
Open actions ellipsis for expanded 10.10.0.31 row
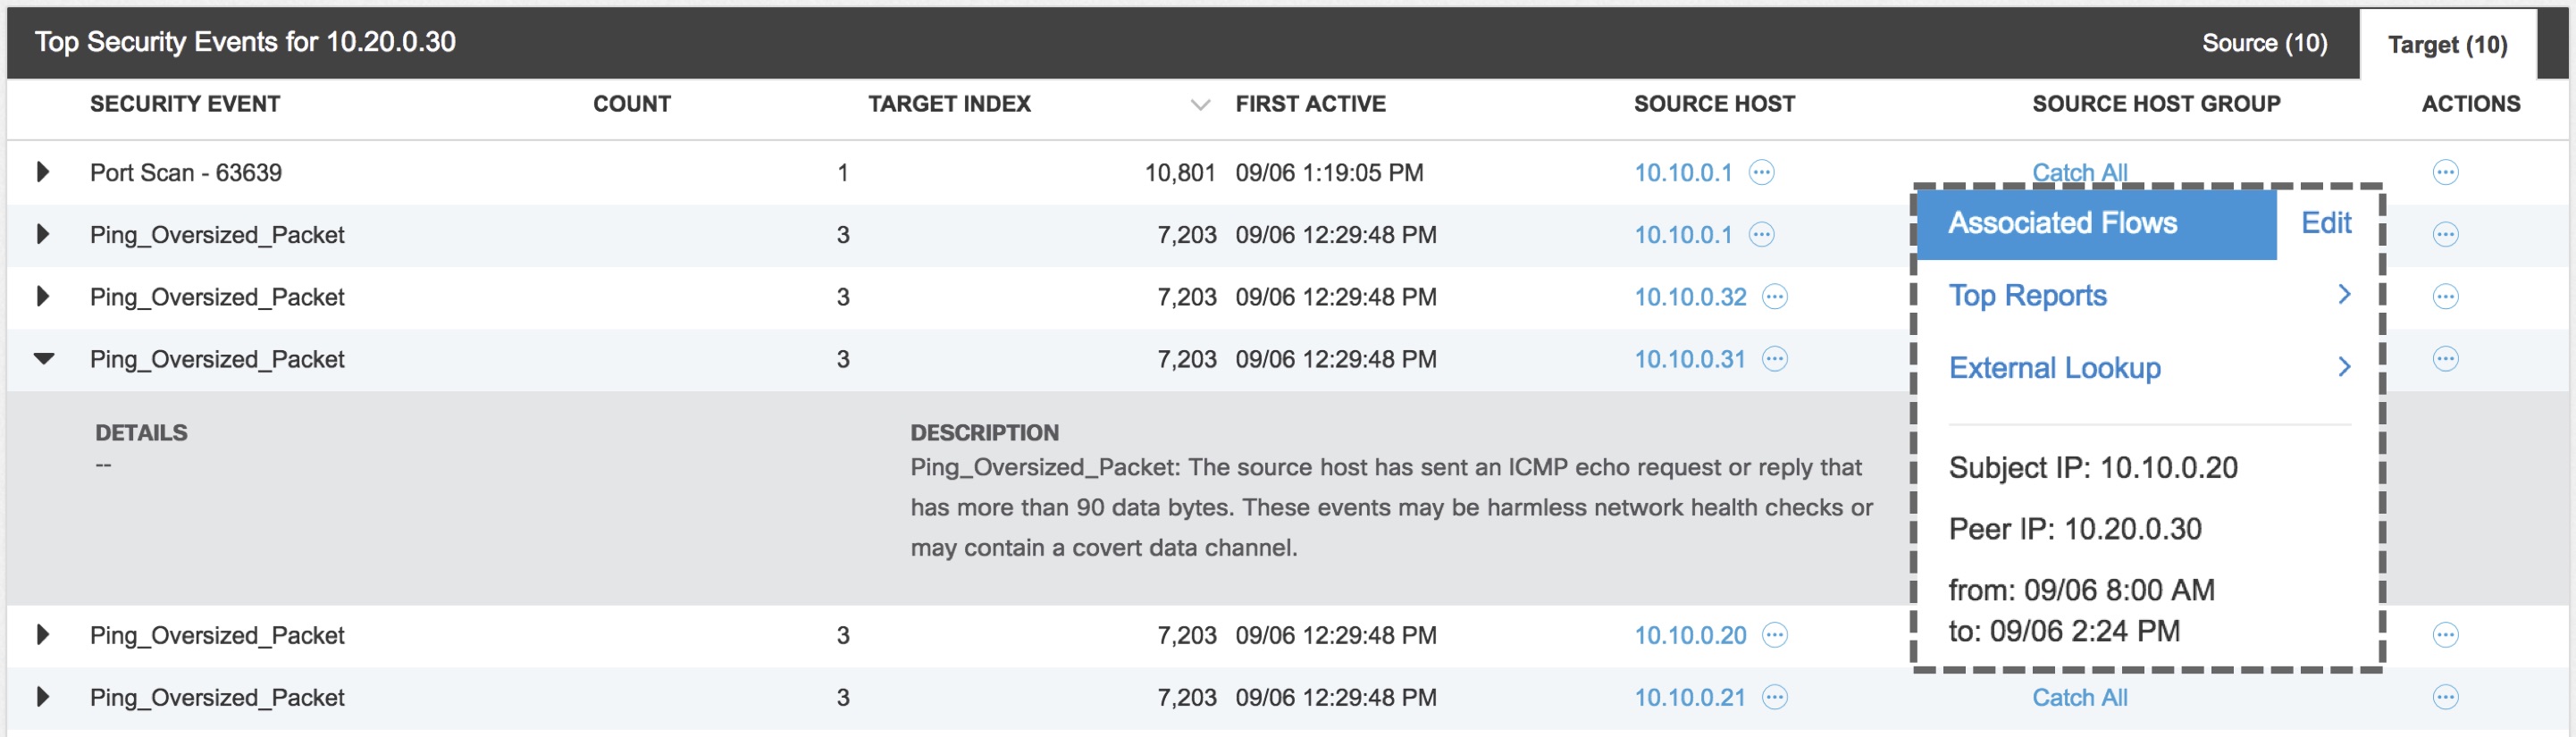[x=2445, y=359]
